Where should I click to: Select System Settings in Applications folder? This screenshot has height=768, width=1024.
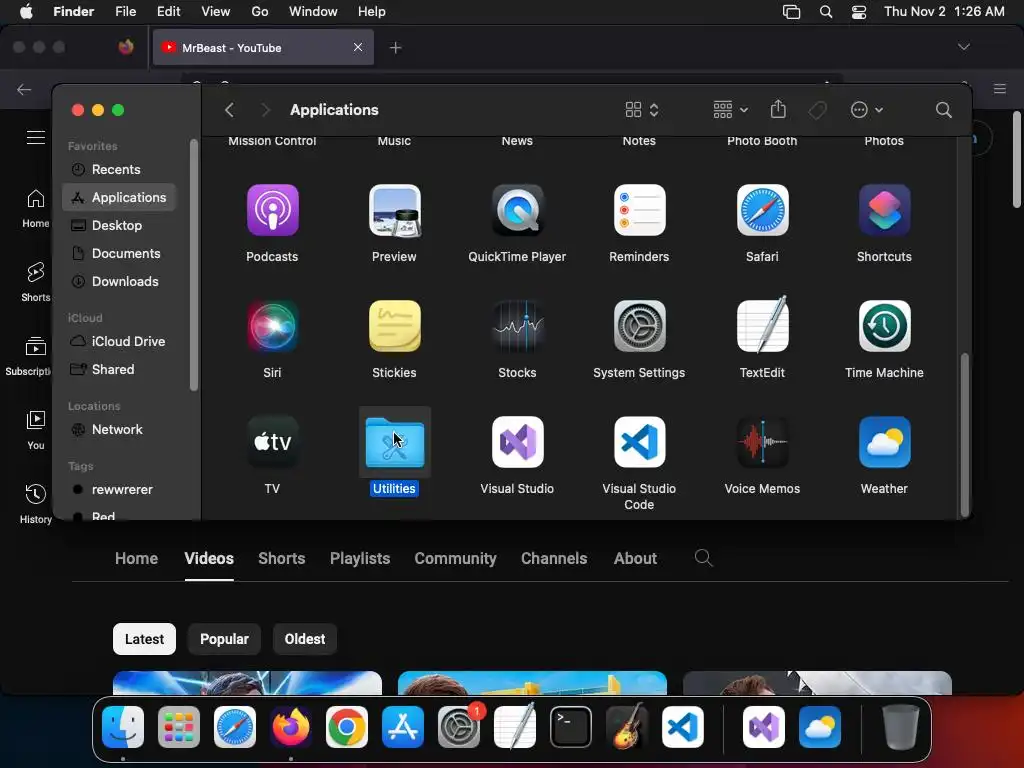[639, 326]
